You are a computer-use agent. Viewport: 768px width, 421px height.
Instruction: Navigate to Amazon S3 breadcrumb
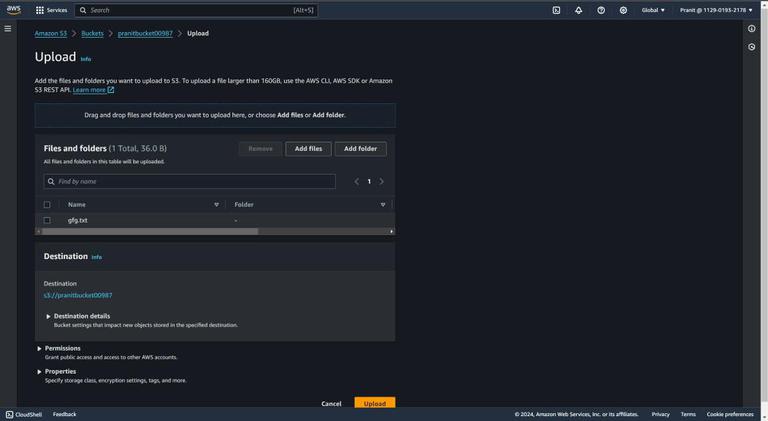(50, 33)
